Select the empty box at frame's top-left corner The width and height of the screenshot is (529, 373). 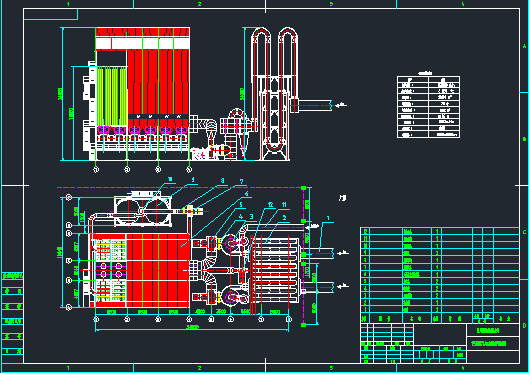(x=51, y=14)
